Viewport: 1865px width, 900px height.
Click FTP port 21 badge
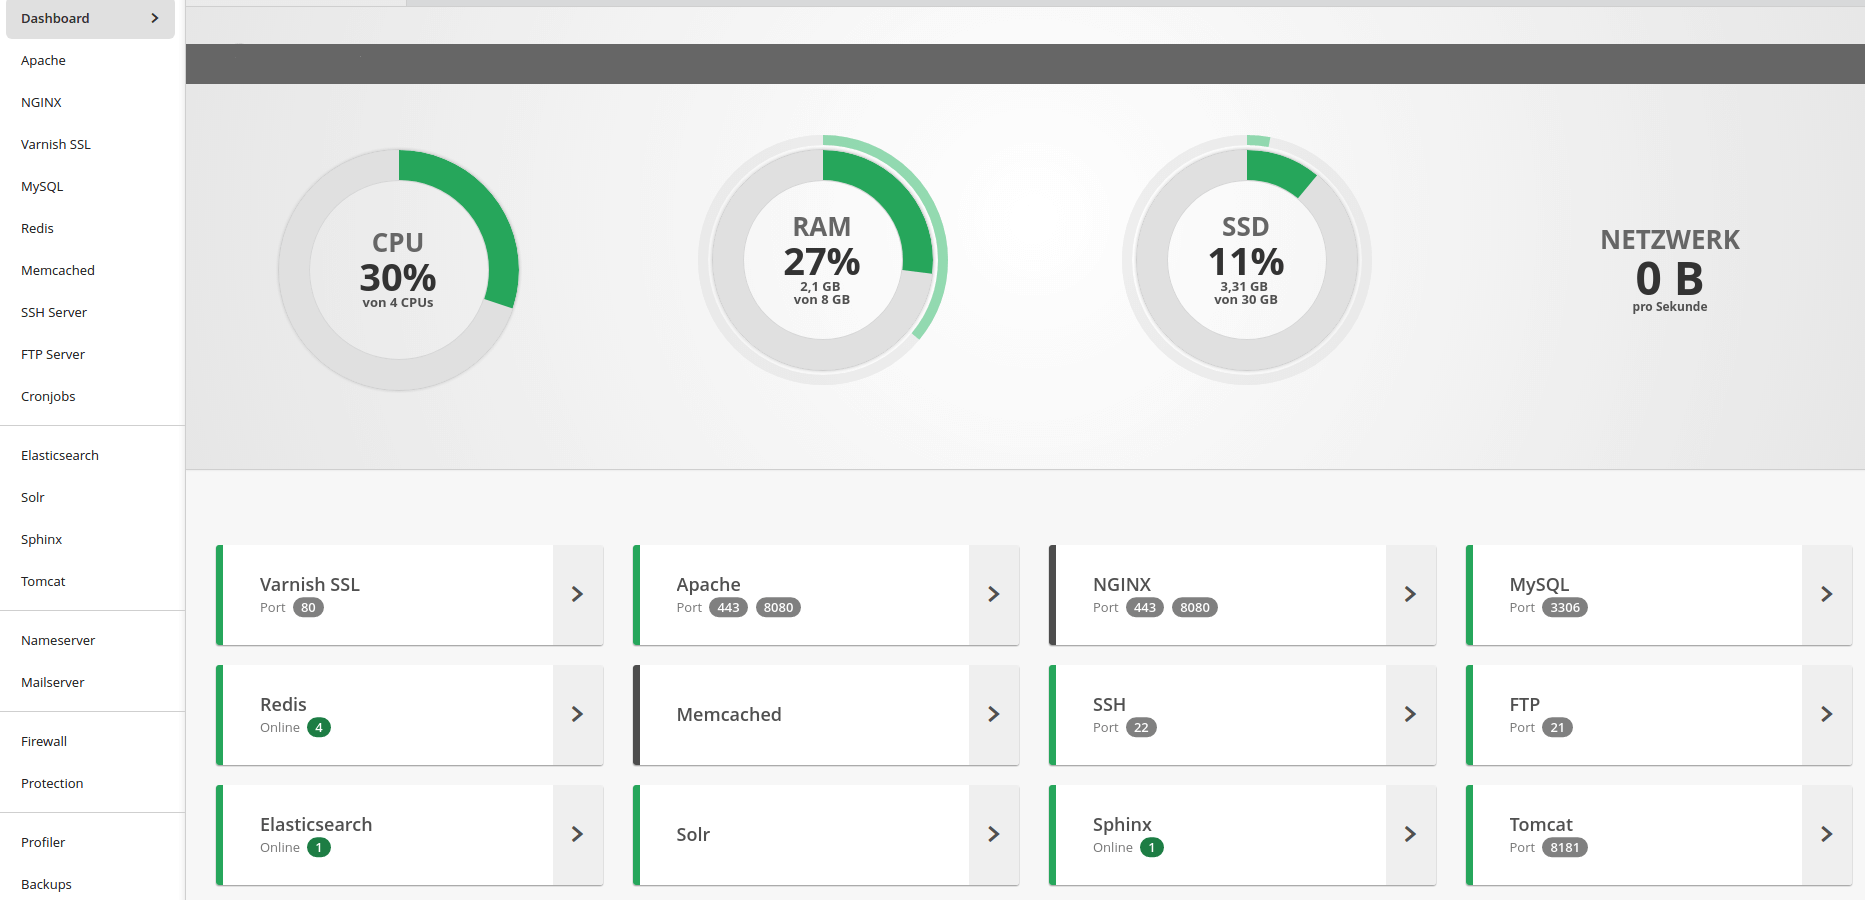[1557, 727]
